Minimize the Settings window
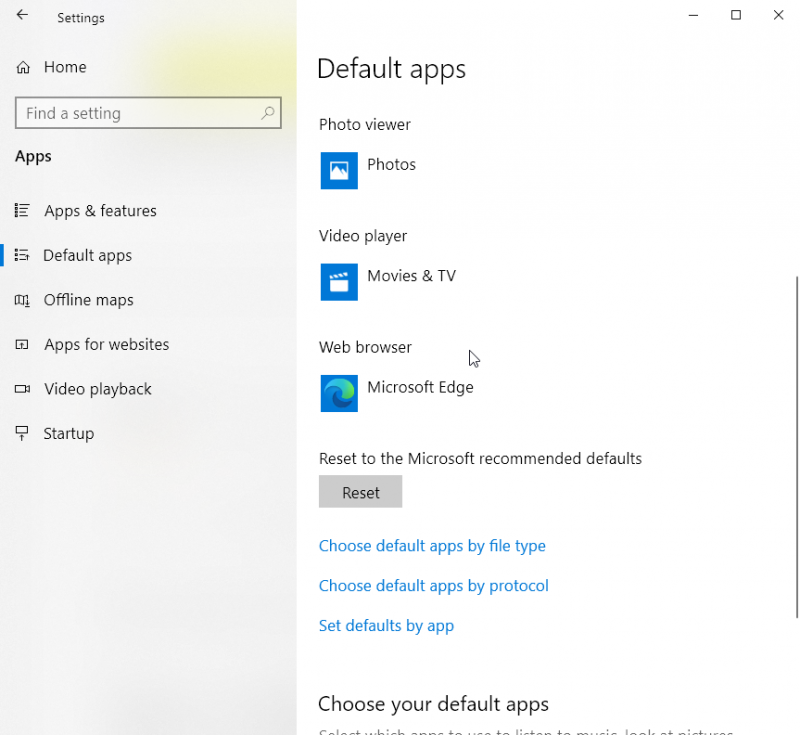 (x=693, y=15)
